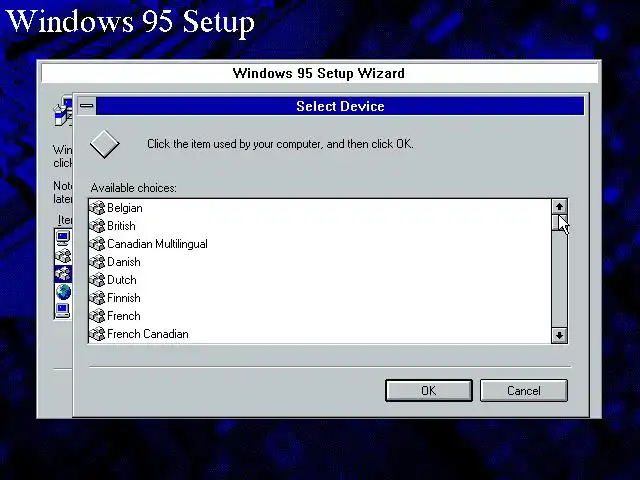Click the list scrollbar up arrow

point(559,207)
